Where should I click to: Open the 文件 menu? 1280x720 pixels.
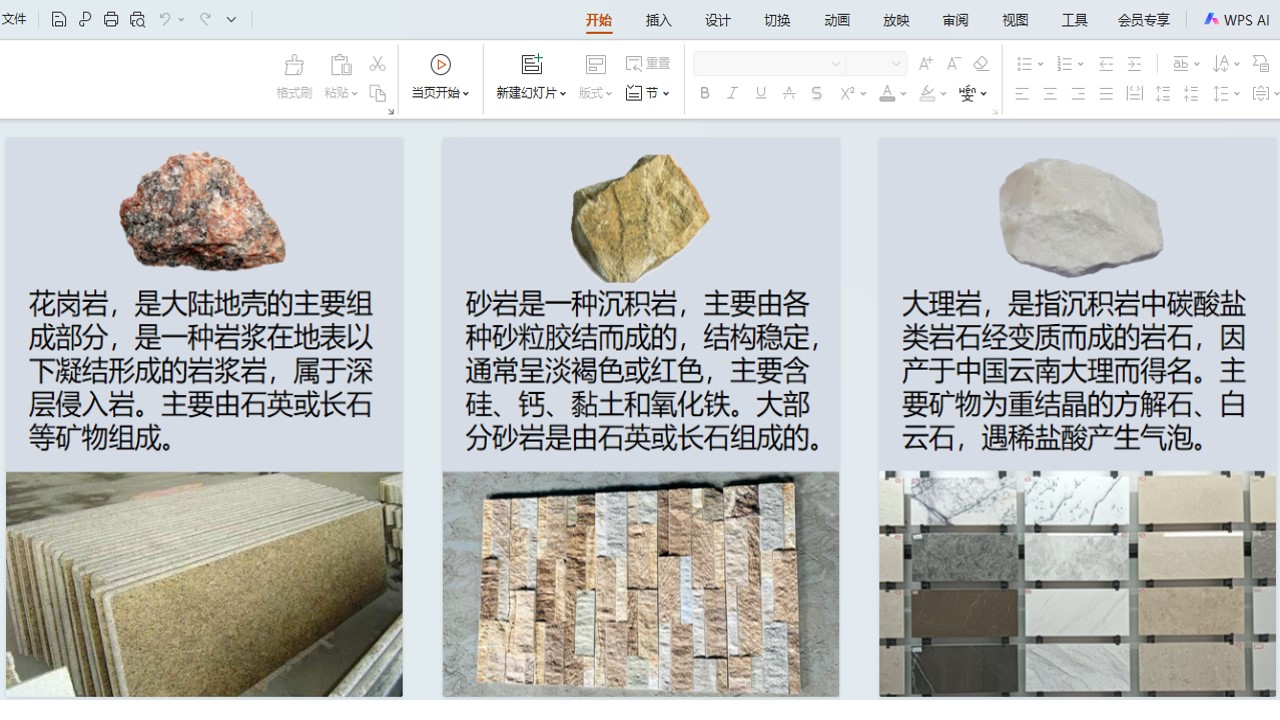pos(15,19)
